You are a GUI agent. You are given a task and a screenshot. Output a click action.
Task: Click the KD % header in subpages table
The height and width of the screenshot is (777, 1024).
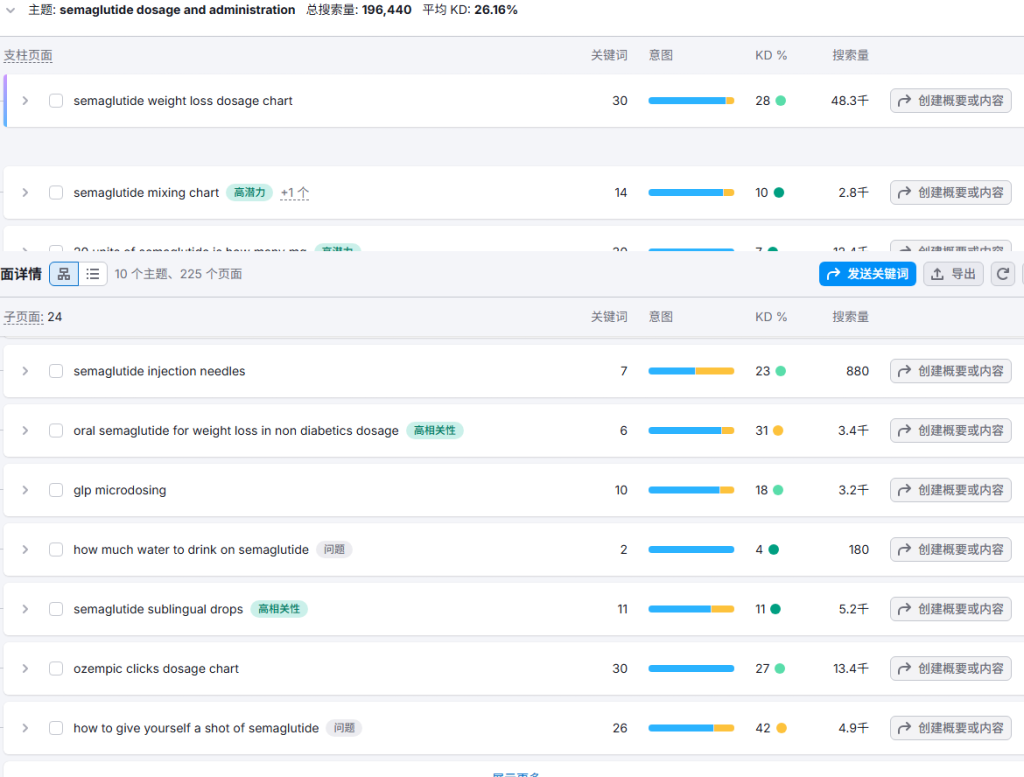point(771,317)
